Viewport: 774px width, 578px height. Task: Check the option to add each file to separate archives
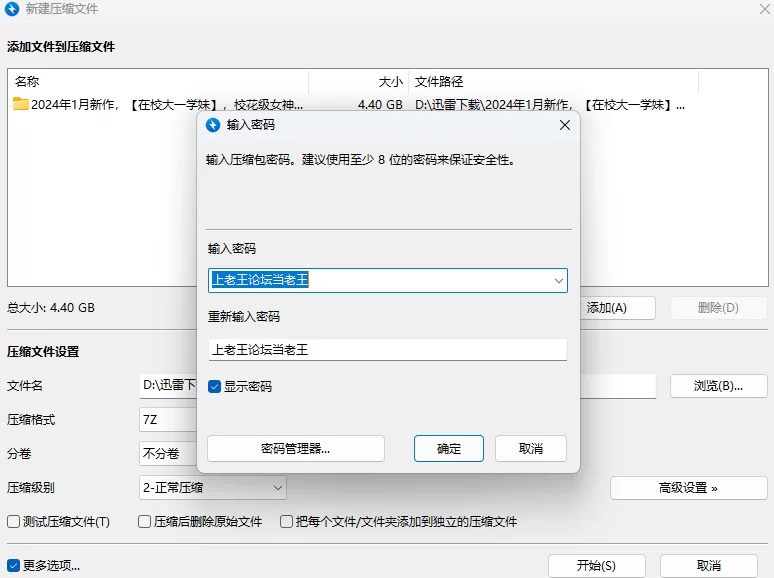coord(287,522)
